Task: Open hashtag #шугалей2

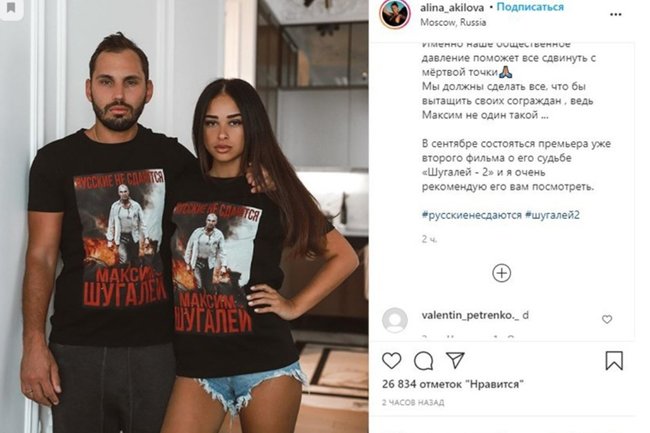Action: [552, 215]
